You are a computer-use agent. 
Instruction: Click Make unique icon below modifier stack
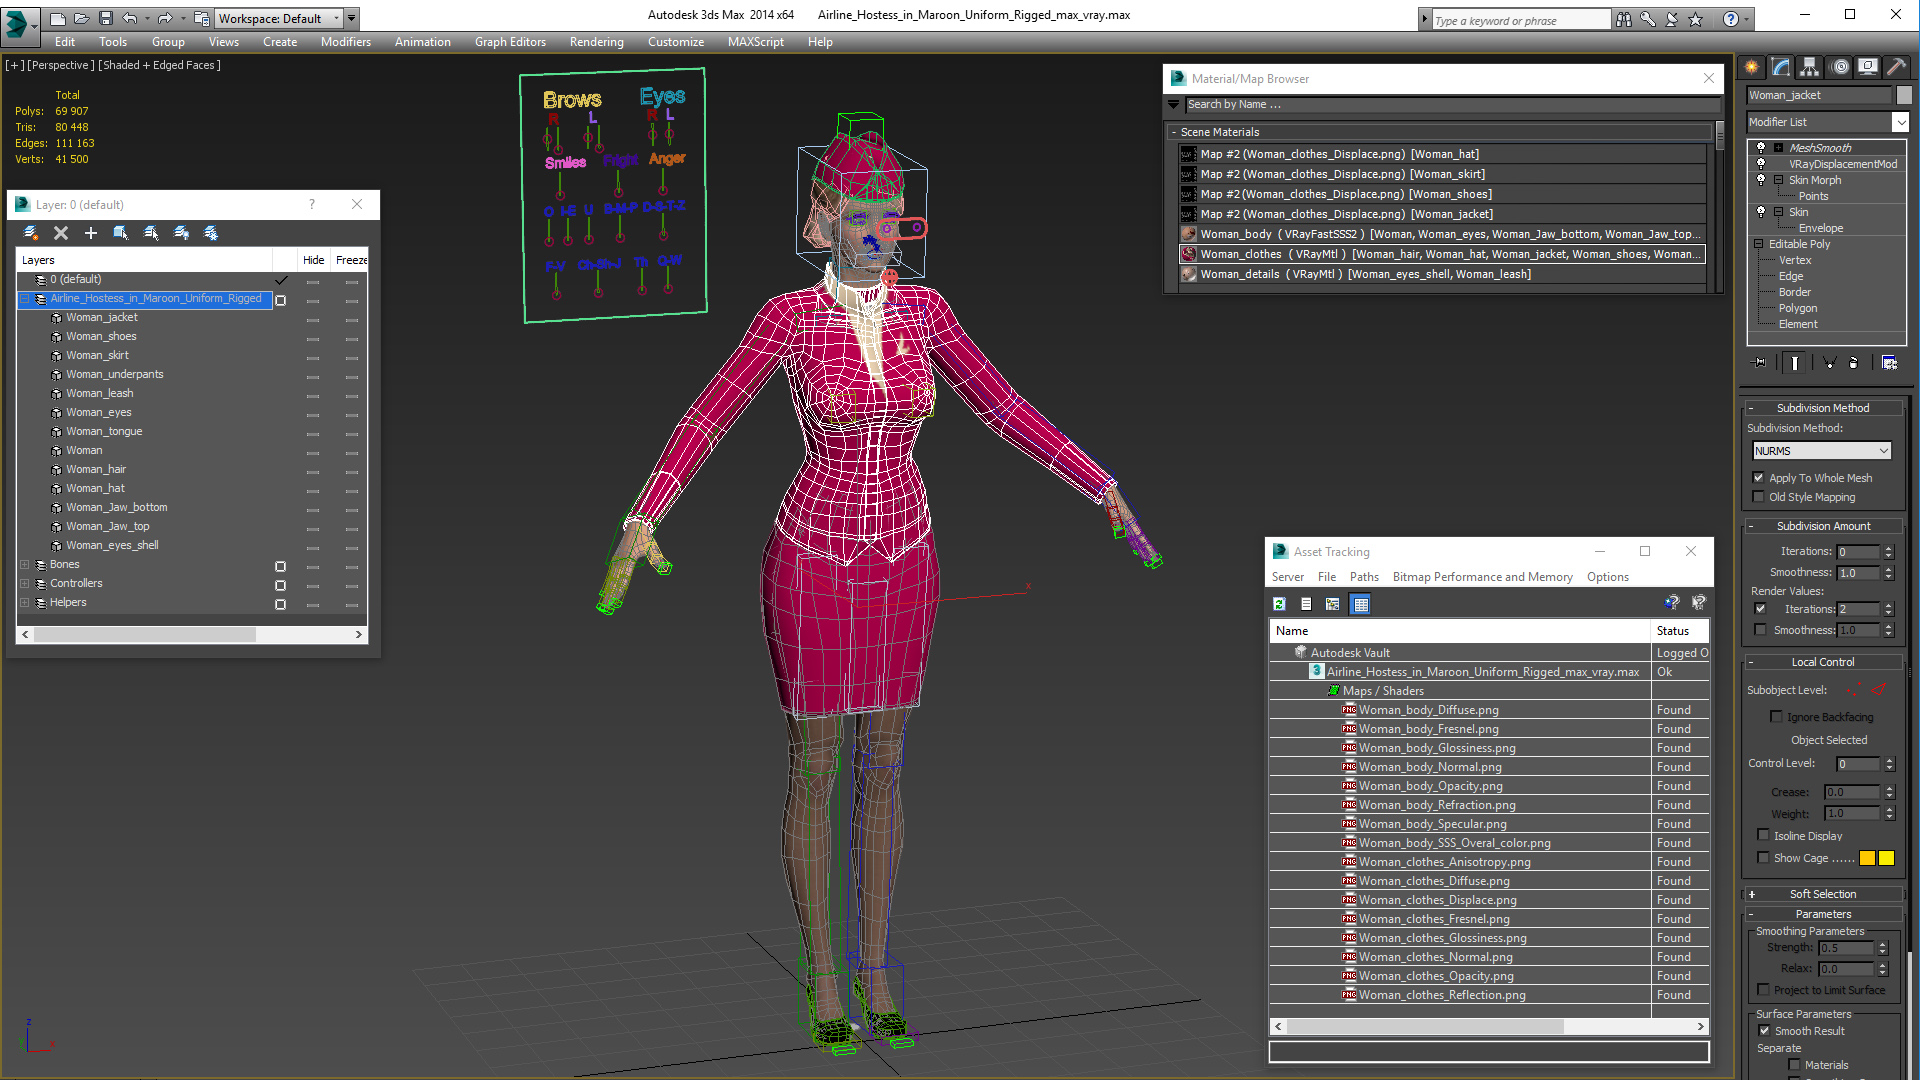[x=1829, y=363]
